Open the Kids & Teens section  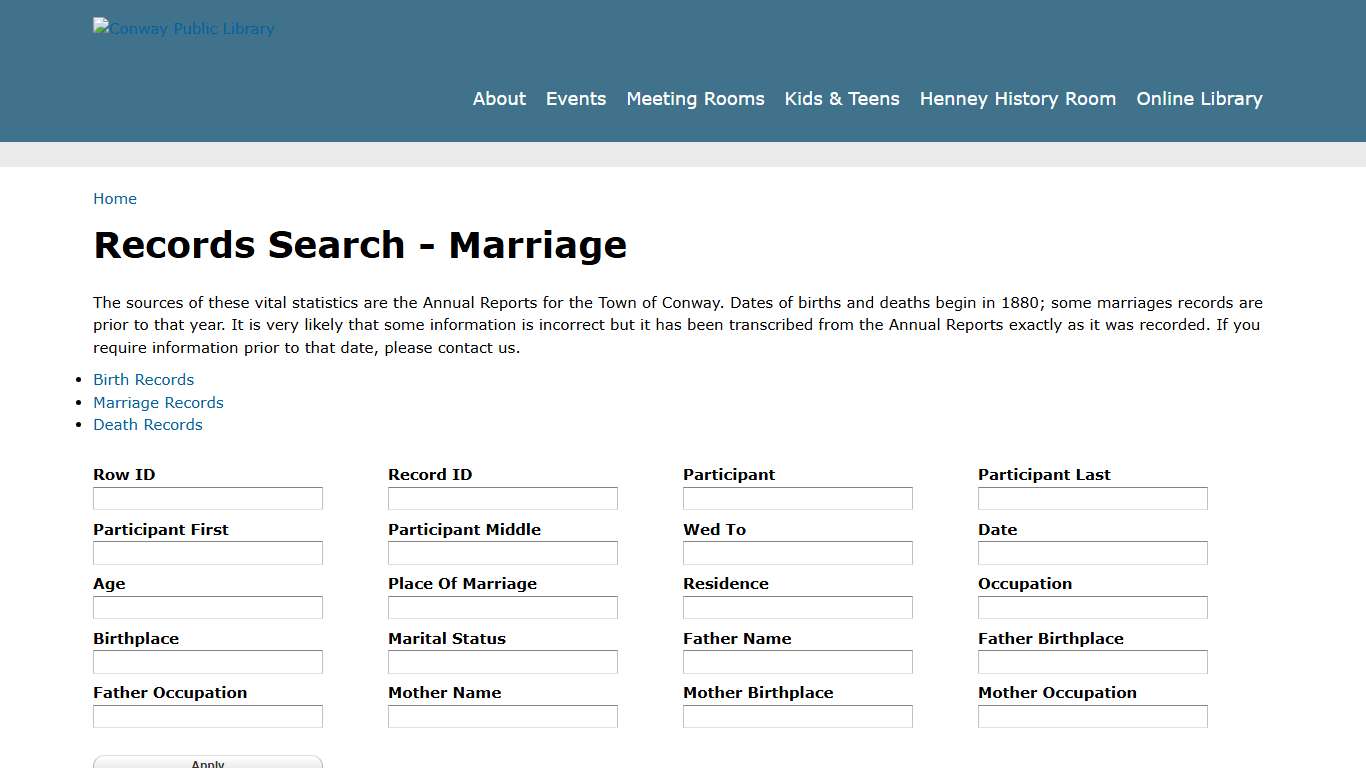(x=842, y=98)
